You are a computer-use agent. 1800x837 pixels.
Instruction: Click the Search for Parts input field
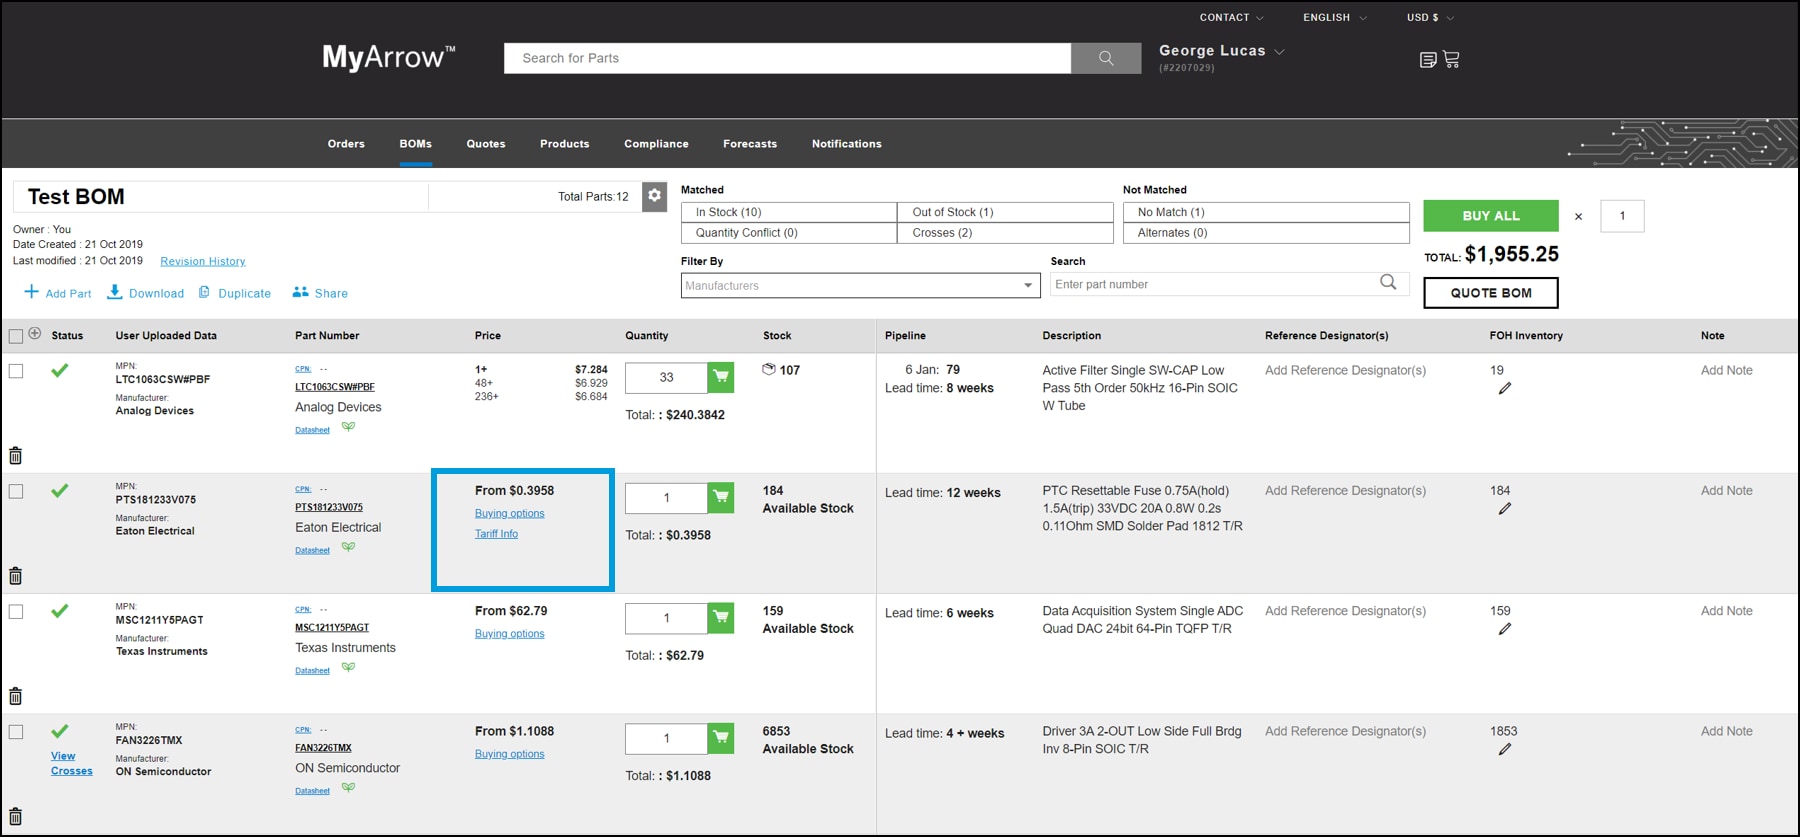787,58
